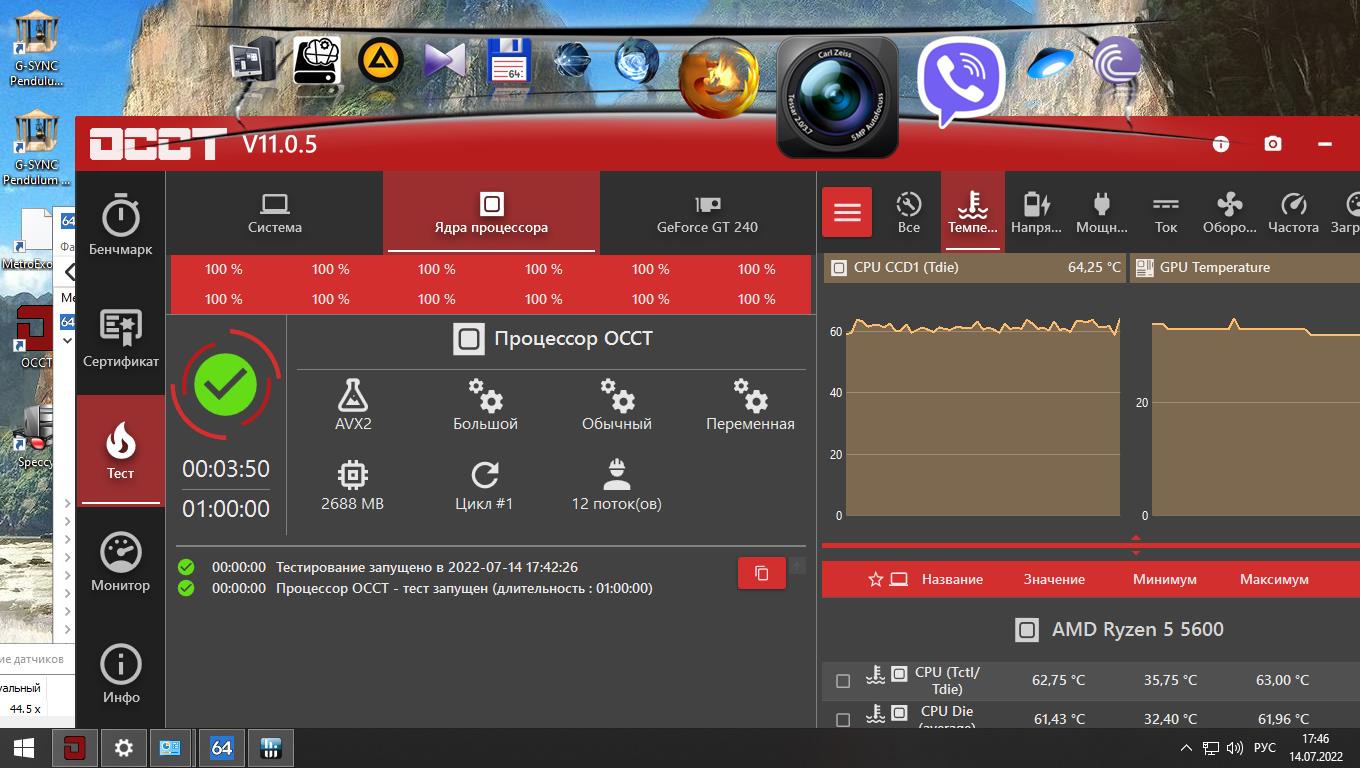Open the Монитор gauge section
This screenshot has width=1360, height=768.
(120, 562)
